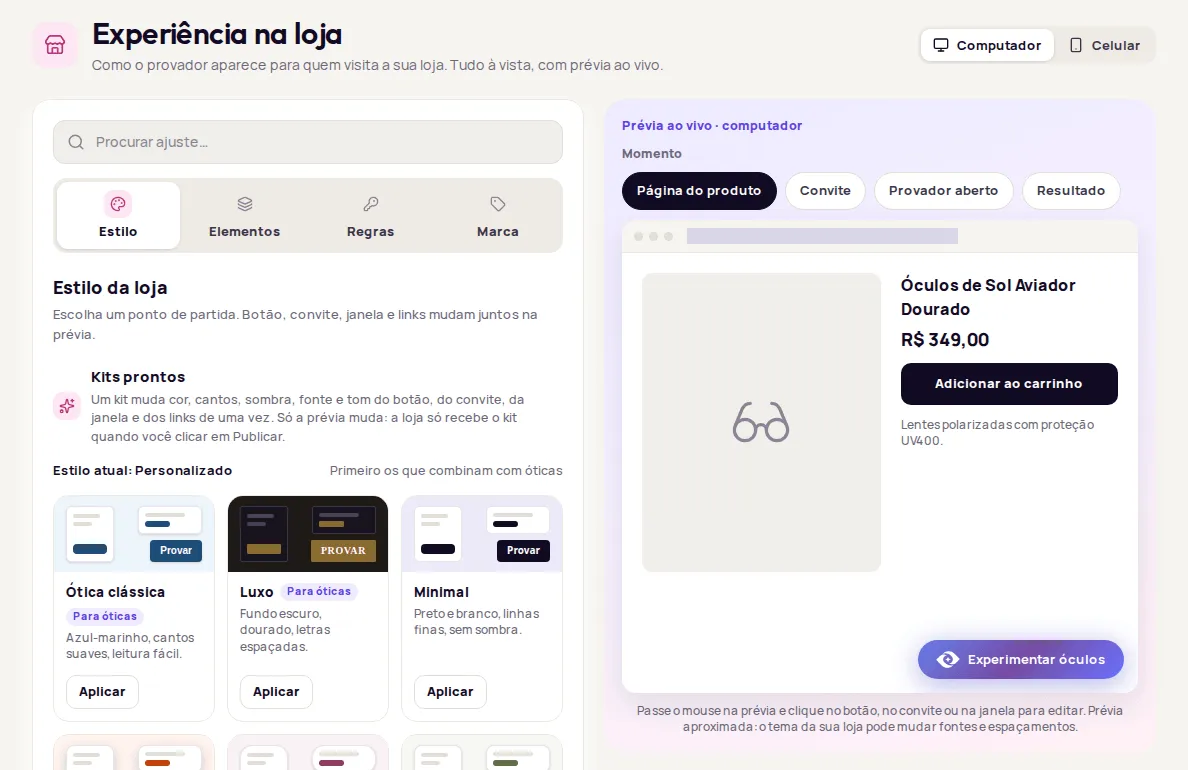Click the preview browser address bar
The image size is (1188, 770).
[x=822, y=236]
